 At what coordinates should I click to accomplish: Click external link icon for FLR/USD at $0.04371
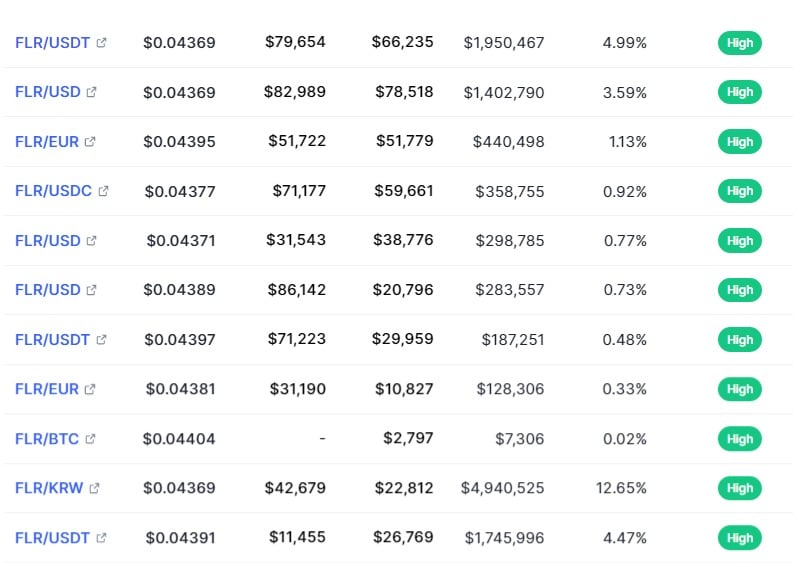point(92,241)
